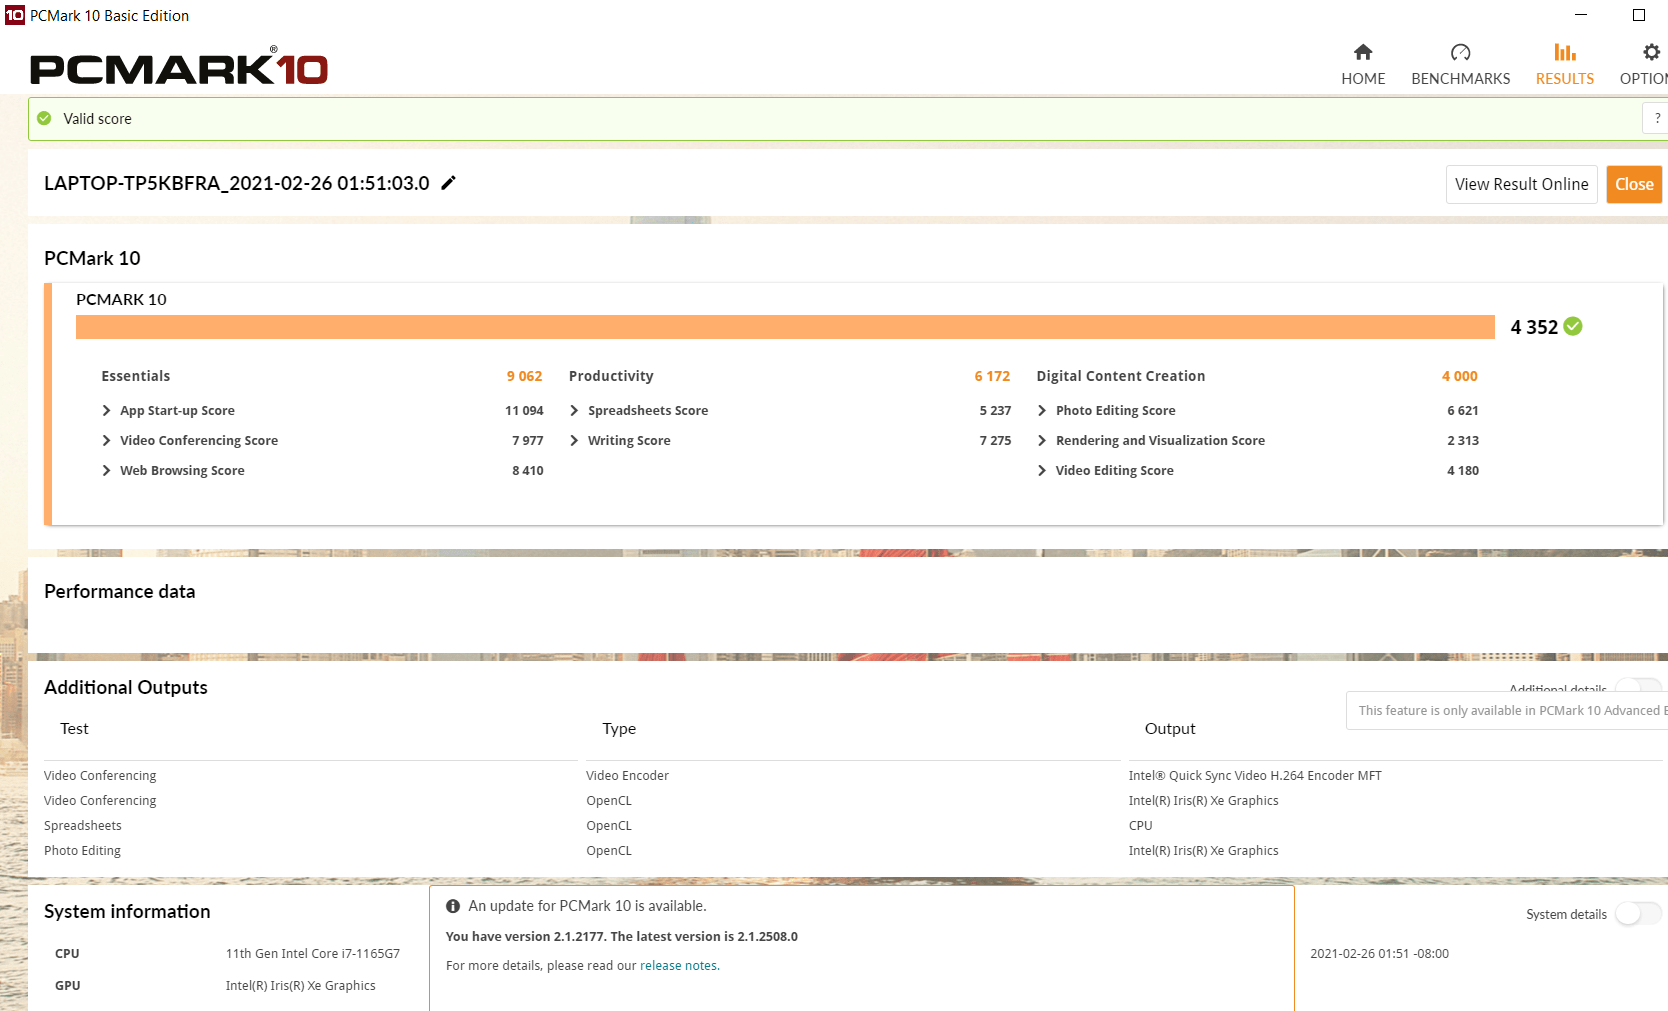Expand the Spreadsheets Score row
1668x1011 pixels.
tap(575, 411)
